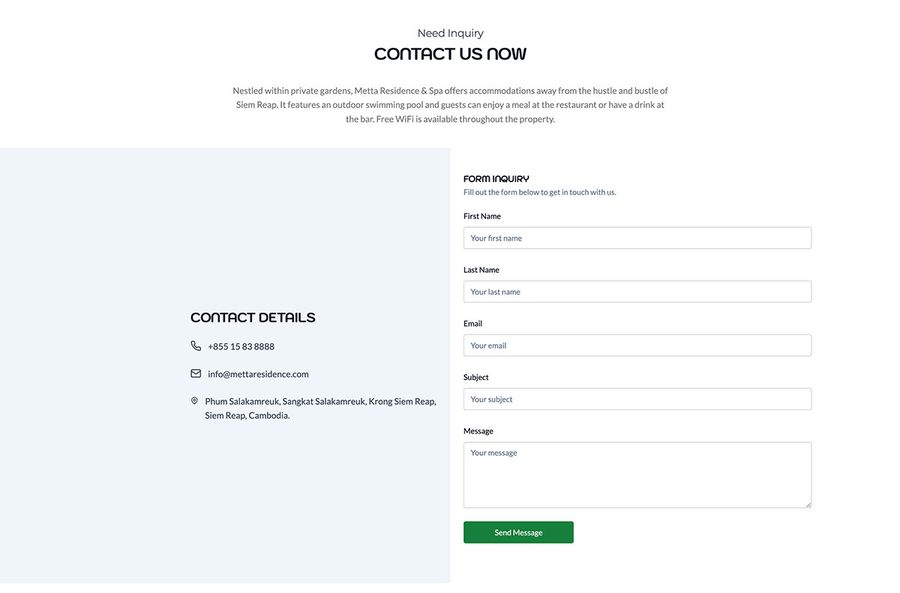Click inside the 'Your message' text area

tap(637, 475)
